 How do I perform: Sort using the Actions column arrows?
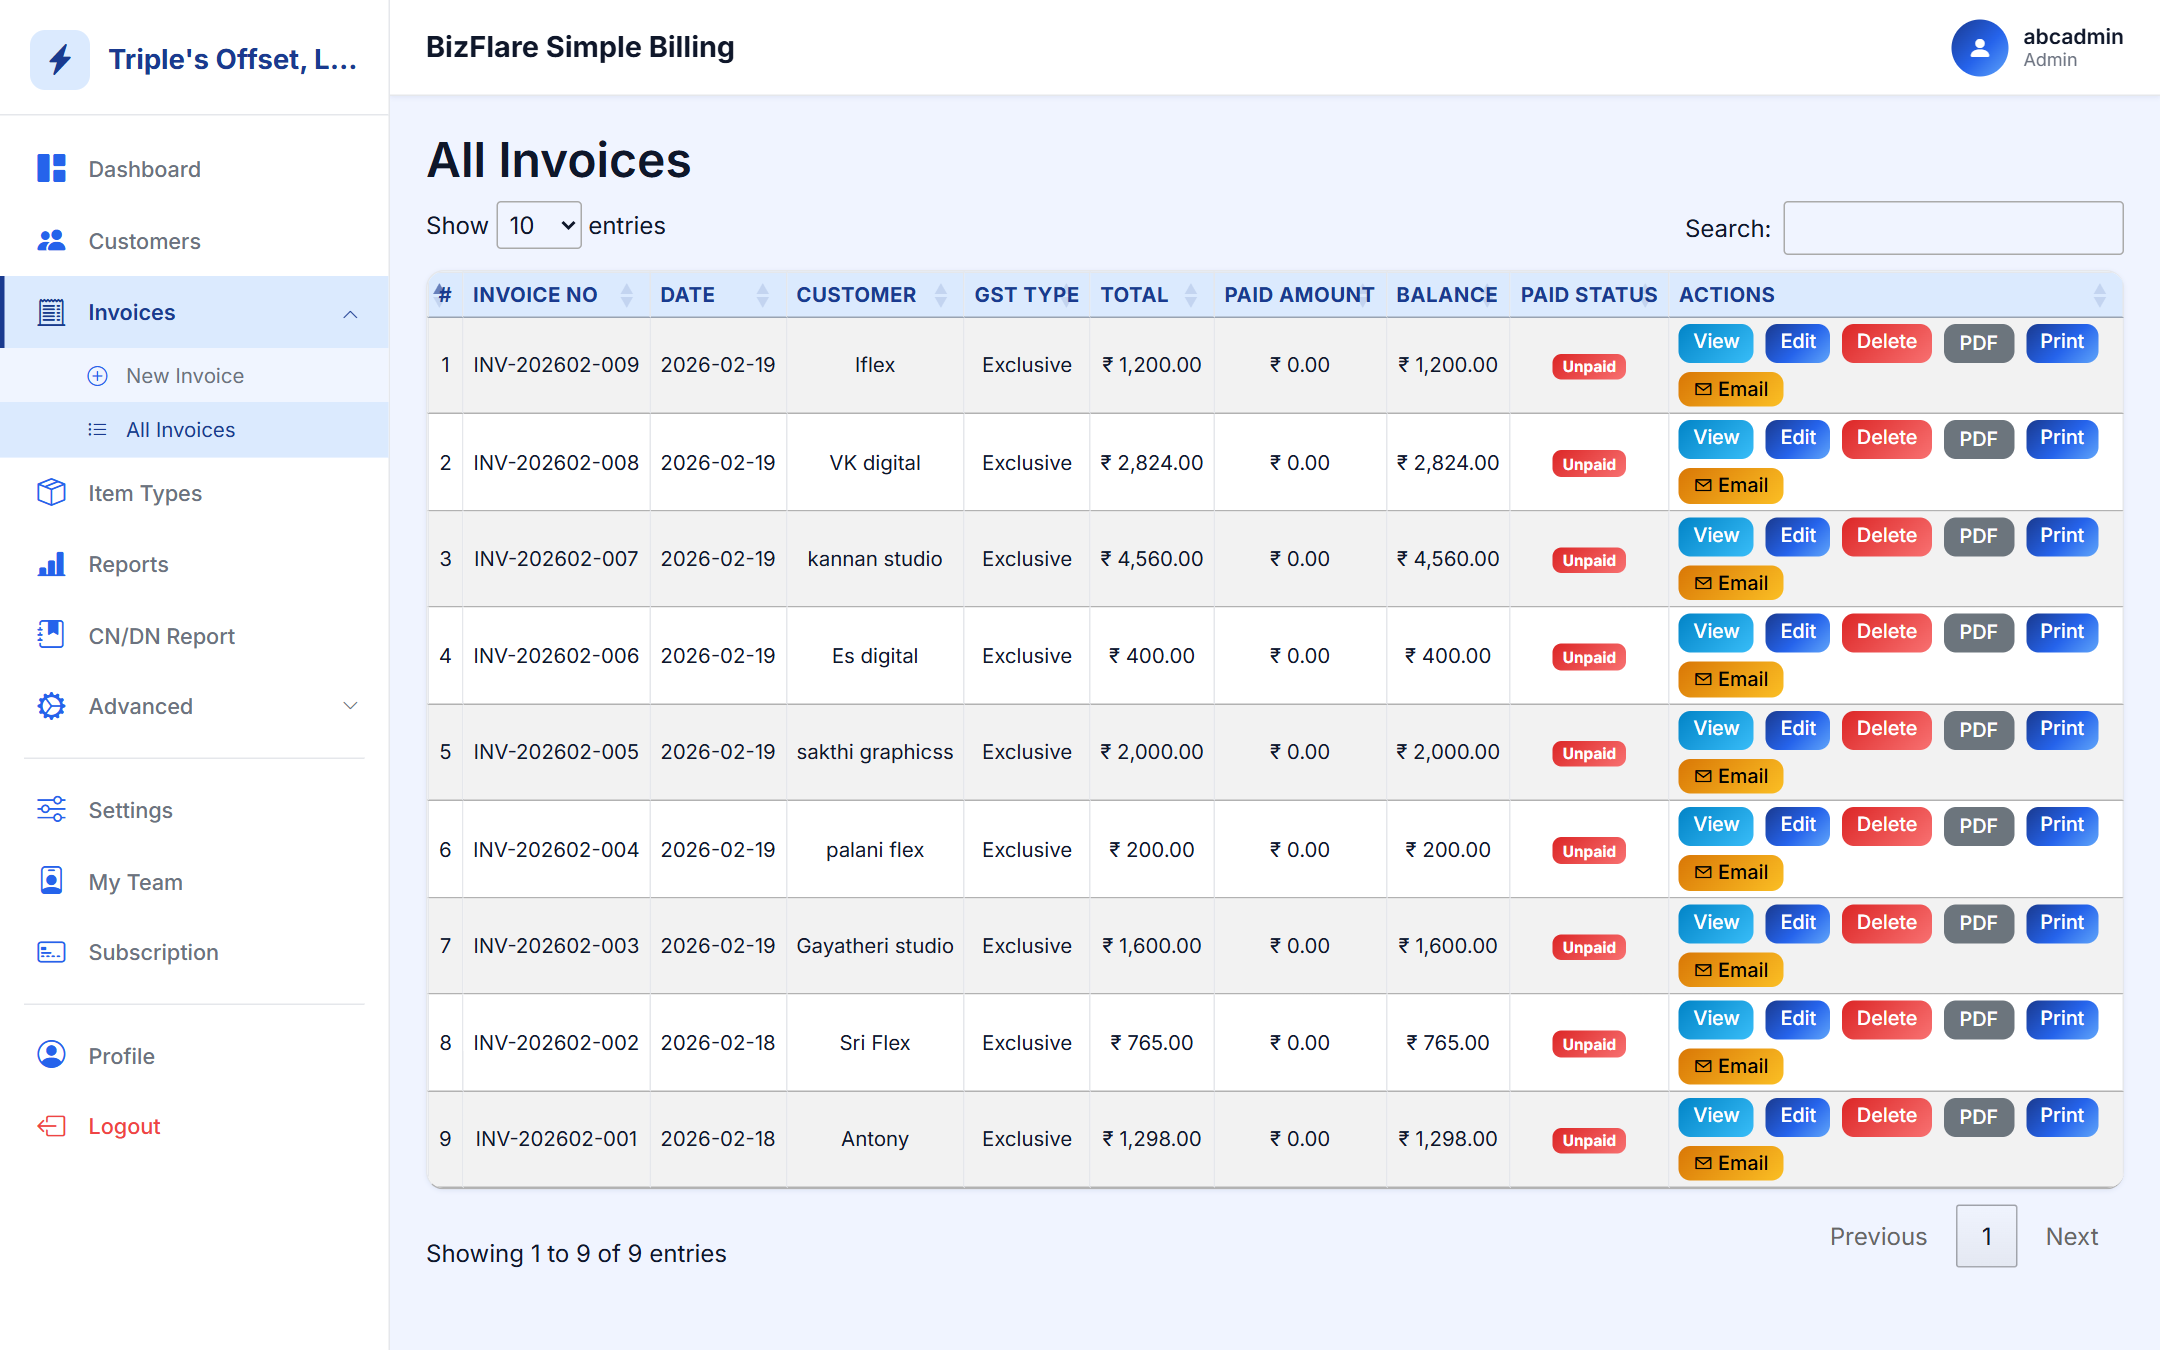pos(2100,295)
